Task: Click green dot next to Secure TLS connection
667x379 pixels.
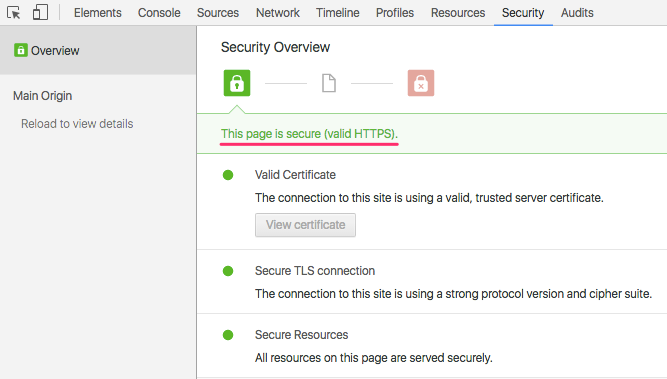Action: coord(228,271)
